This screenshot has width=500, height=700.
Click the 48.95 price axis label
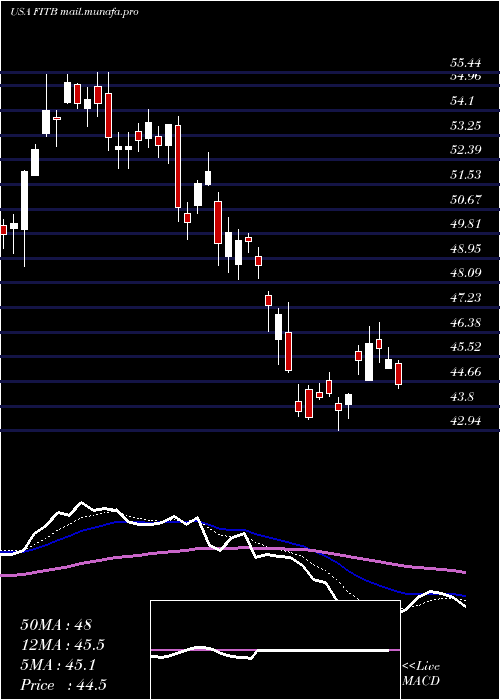[465, 249]
